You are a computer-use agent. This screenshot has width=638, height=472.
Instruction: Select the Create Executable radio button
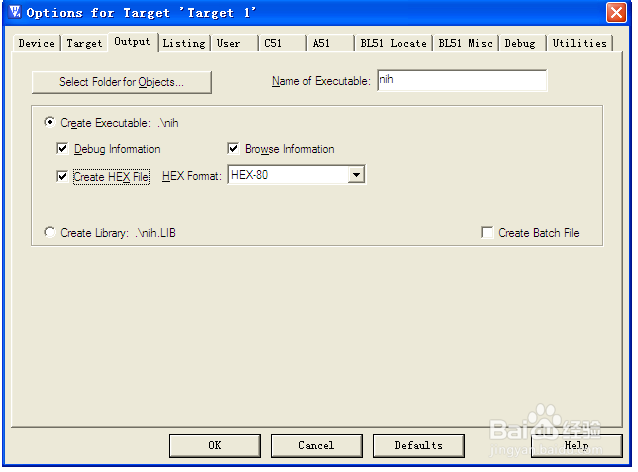pyautogui.click(x=50, y=122)
